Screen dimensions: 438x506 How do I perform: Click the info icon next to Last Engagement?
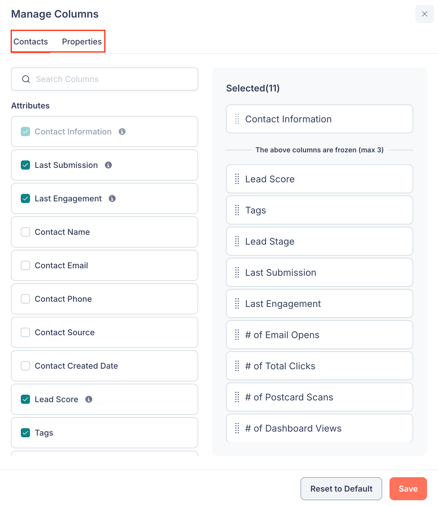[x=112, y=199]
